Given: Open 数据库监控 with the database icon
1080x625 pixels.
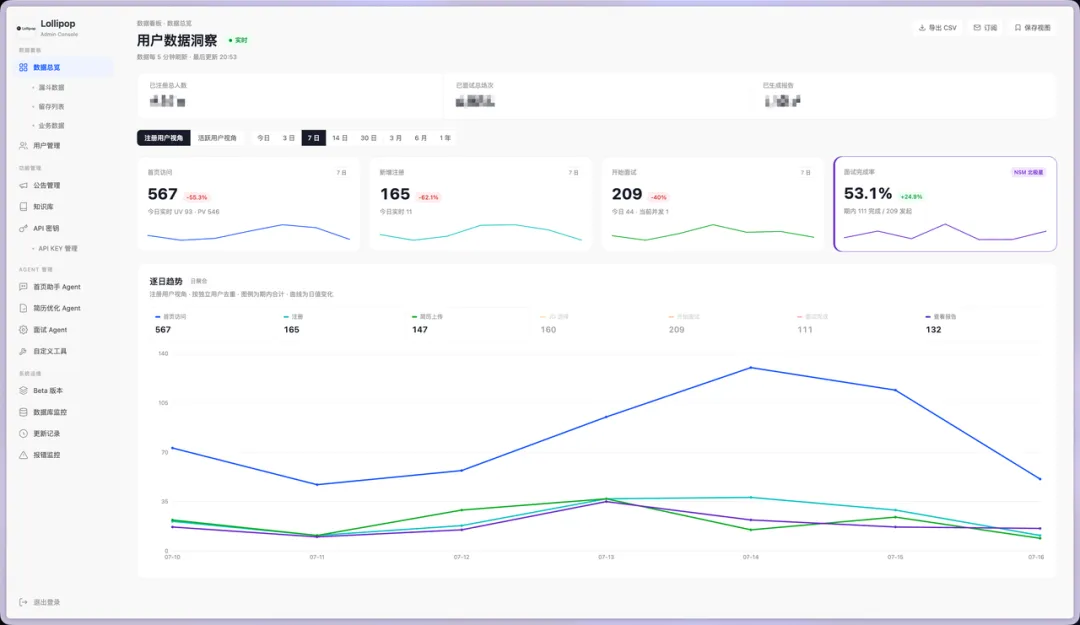Looking at the screenshot, I should tap(23, 412).
